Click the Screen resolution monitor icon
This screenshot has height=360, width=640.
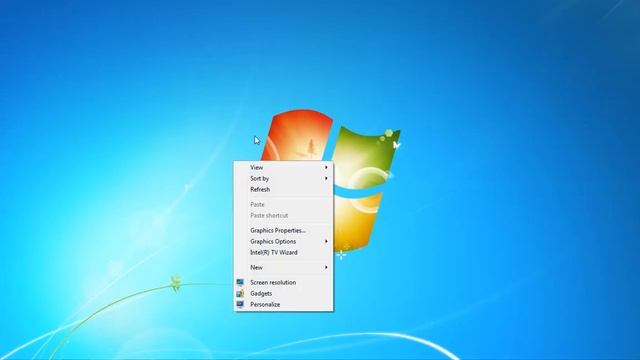coord(240,282)
